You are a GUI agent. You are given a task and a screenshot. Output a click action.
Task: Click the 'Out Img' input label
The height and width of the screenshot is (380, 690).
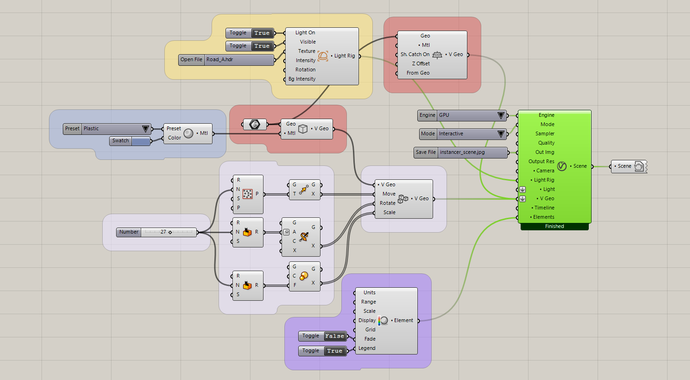click(545, 152)
